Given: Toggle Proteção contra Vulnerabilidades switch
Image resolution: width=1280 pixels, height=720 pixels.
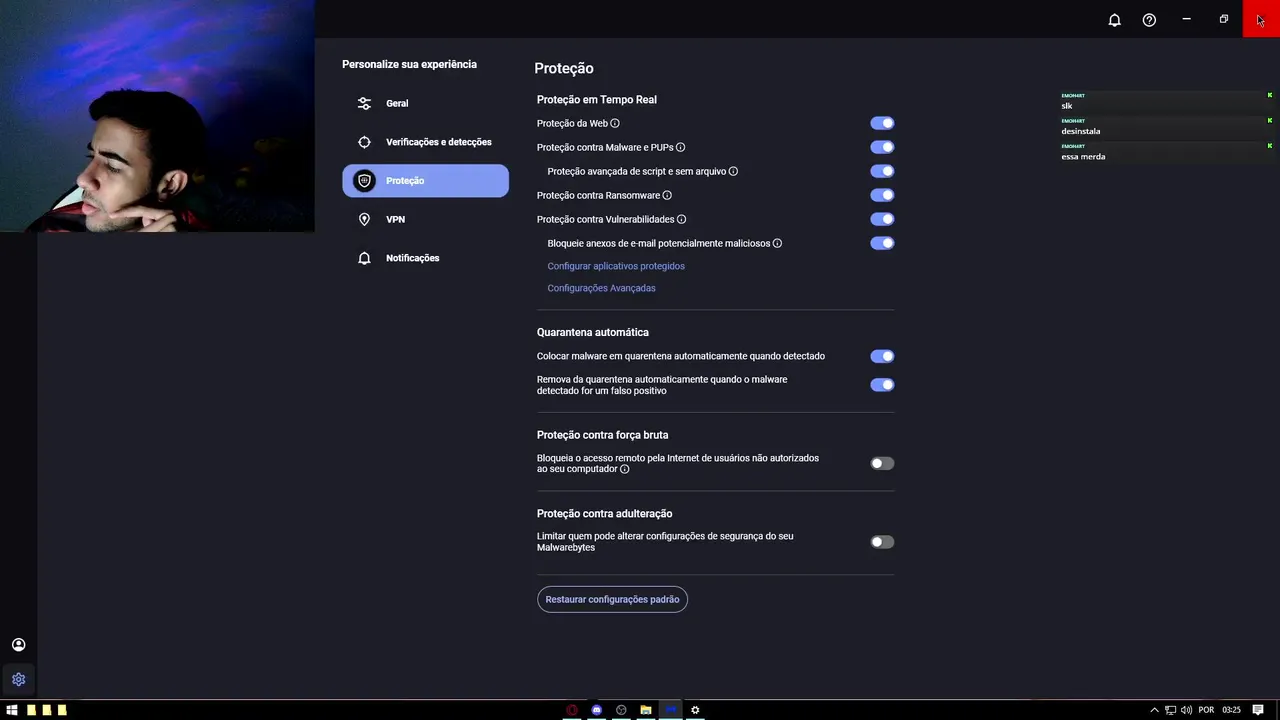Looking at the screenshot, I should (882, 219).
